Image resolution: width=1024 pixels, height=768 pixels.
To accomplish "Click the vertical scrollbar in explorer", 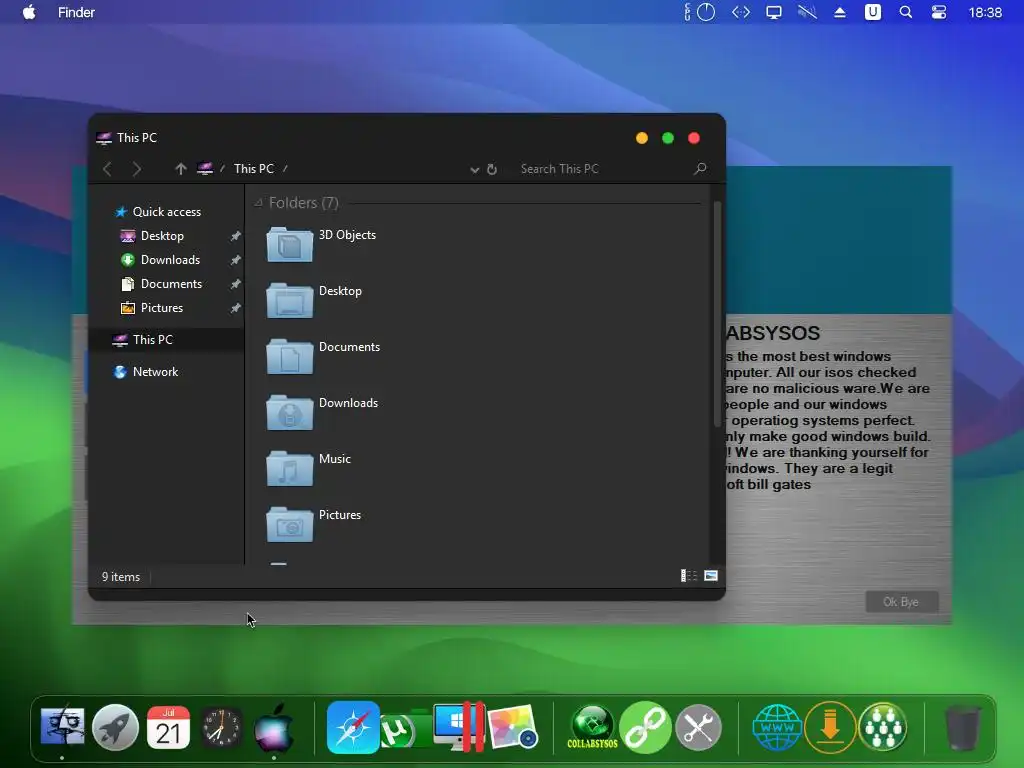I will (x=717, y=313).
